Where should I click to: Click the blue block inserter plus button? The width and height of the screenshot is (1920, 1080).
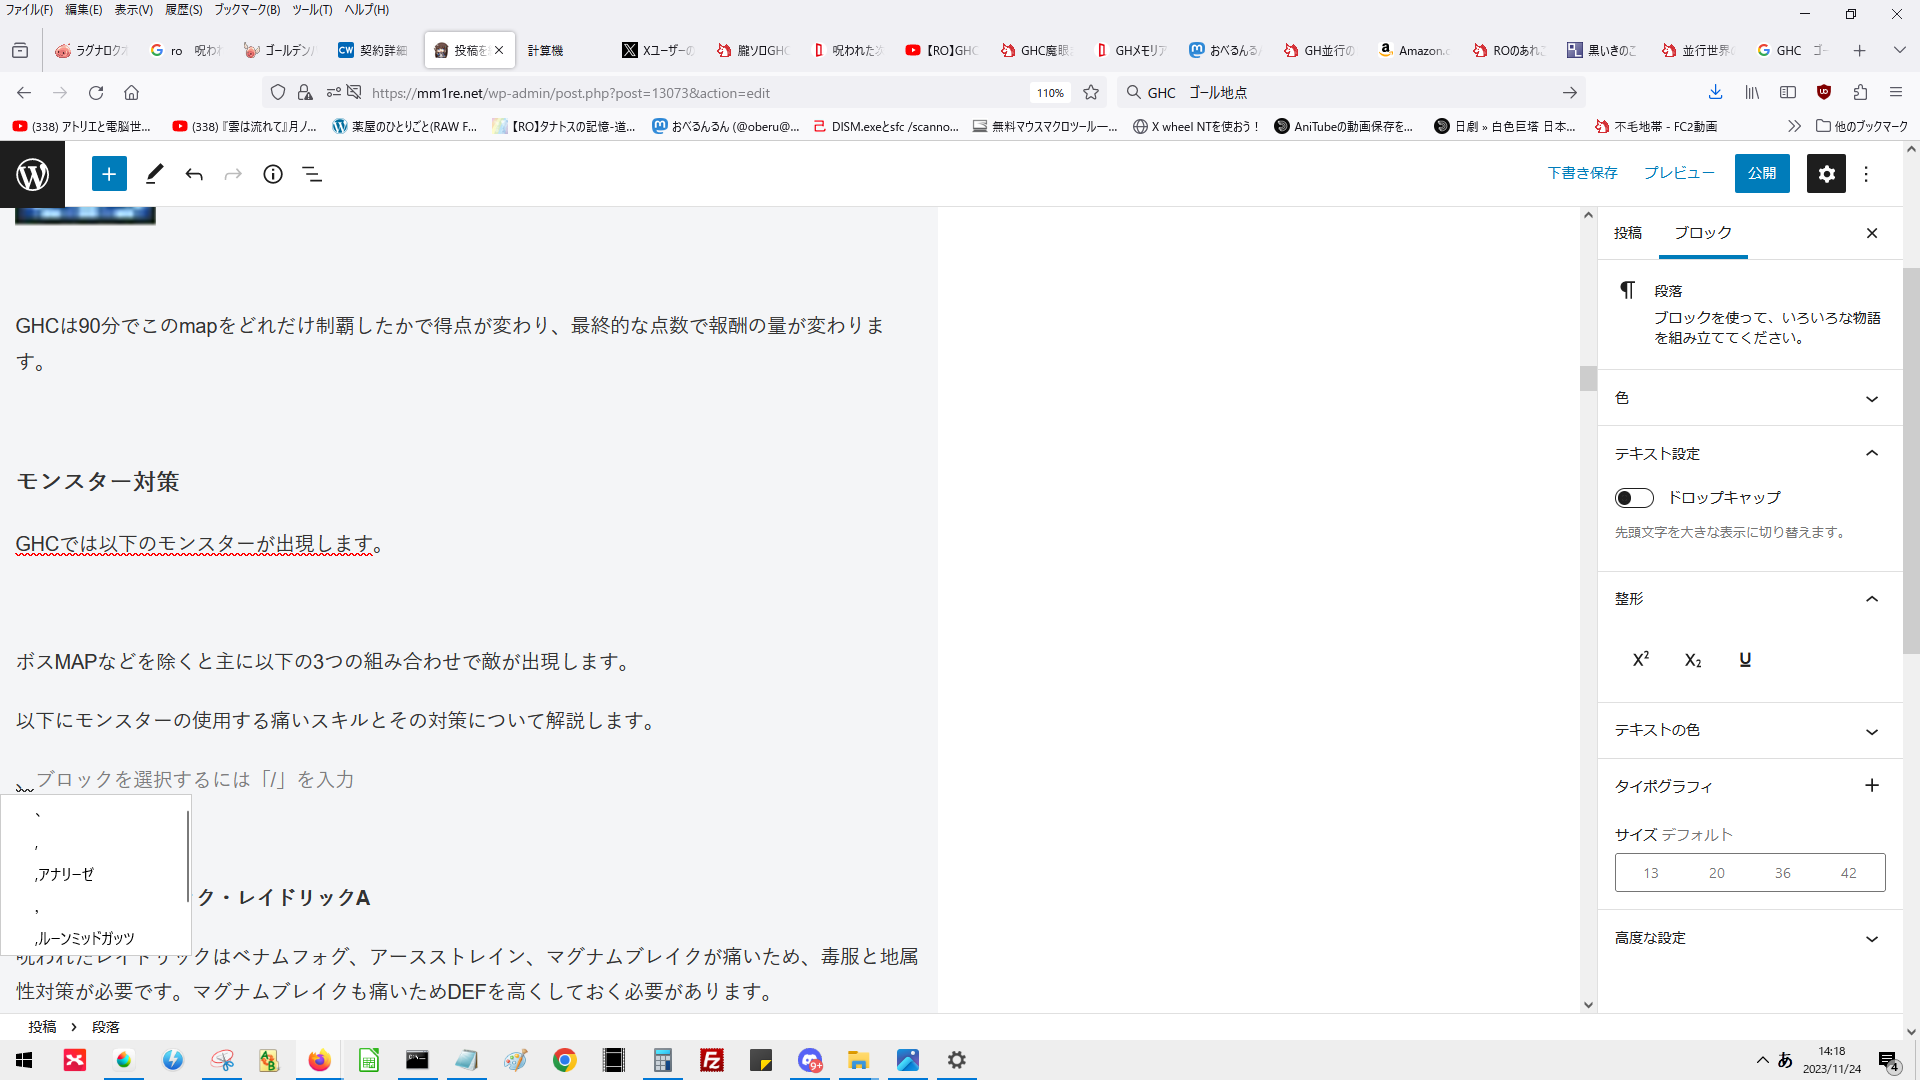pos(109,174)
